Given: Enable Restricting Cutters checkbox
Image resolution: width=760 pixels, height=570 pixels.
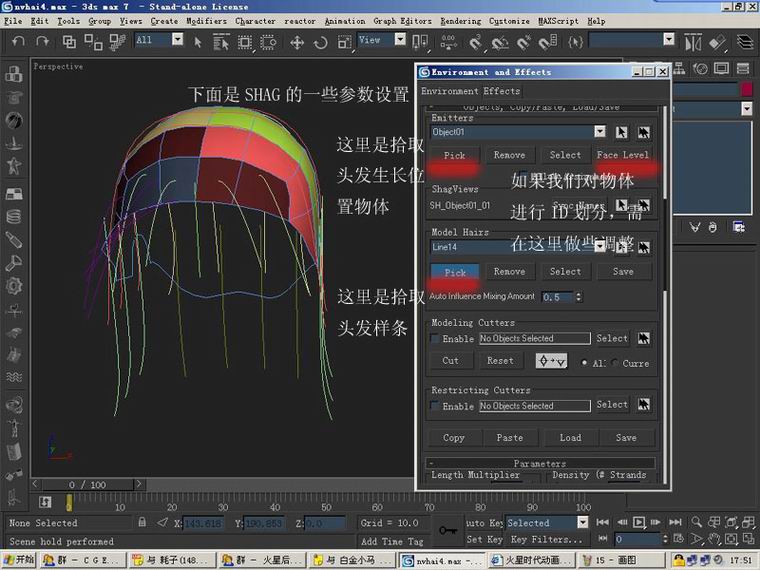Looking at the screenshot, I should tap(435, 406).
